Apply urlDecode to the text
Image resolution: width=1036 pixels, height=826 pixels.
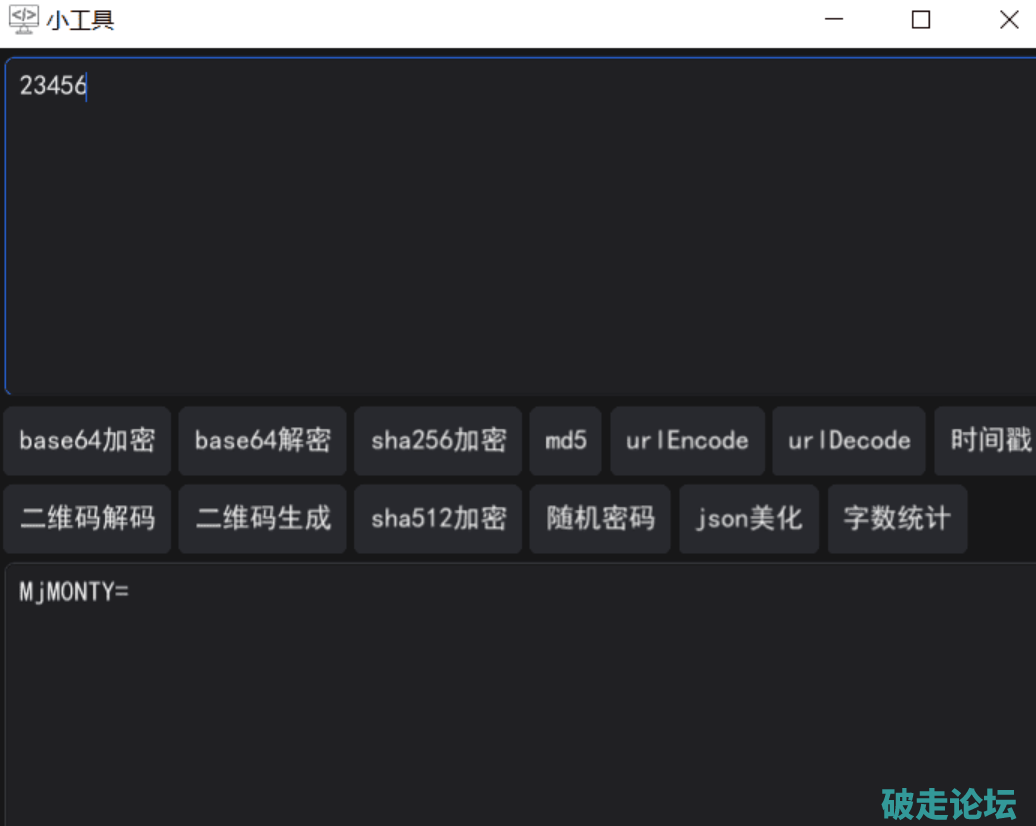(849, 441)
